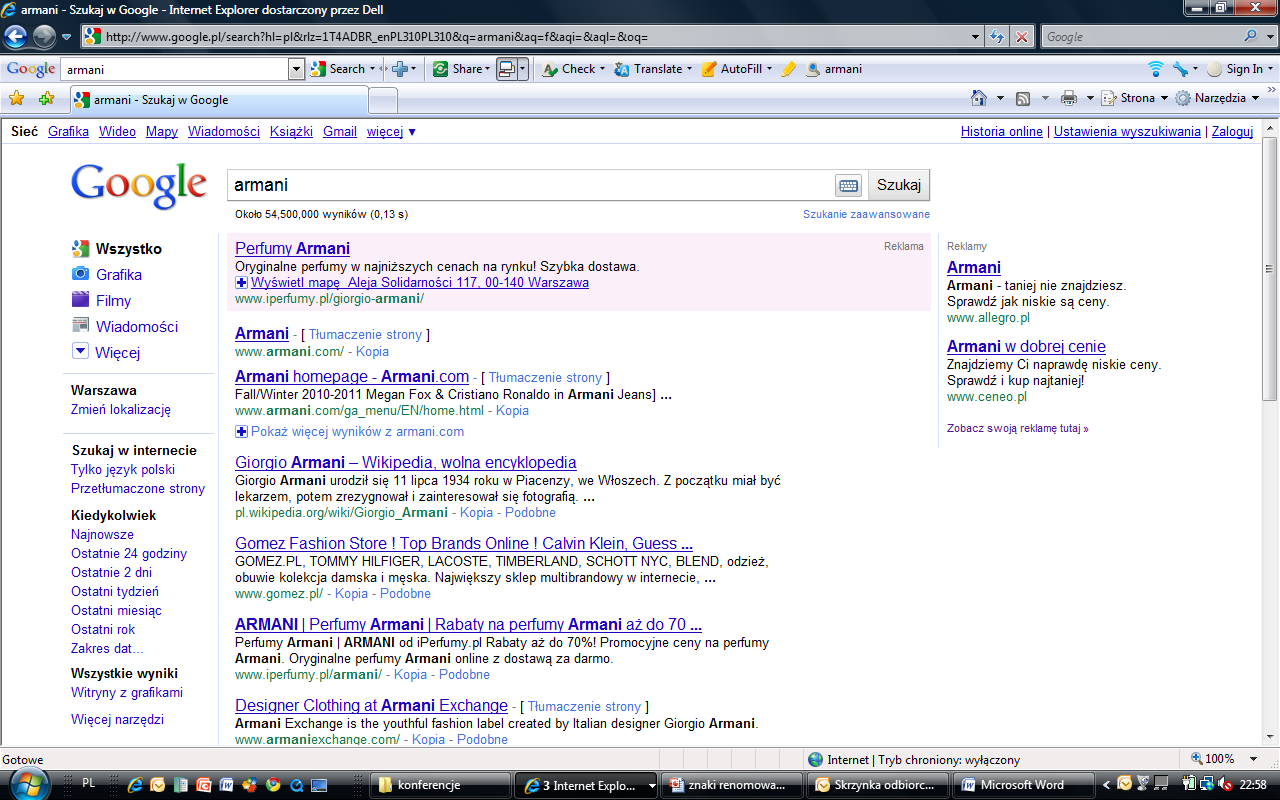The image size is (1280, 800).
Task: Click the Filmy film icon in sidebar
Action: (80, 300)
